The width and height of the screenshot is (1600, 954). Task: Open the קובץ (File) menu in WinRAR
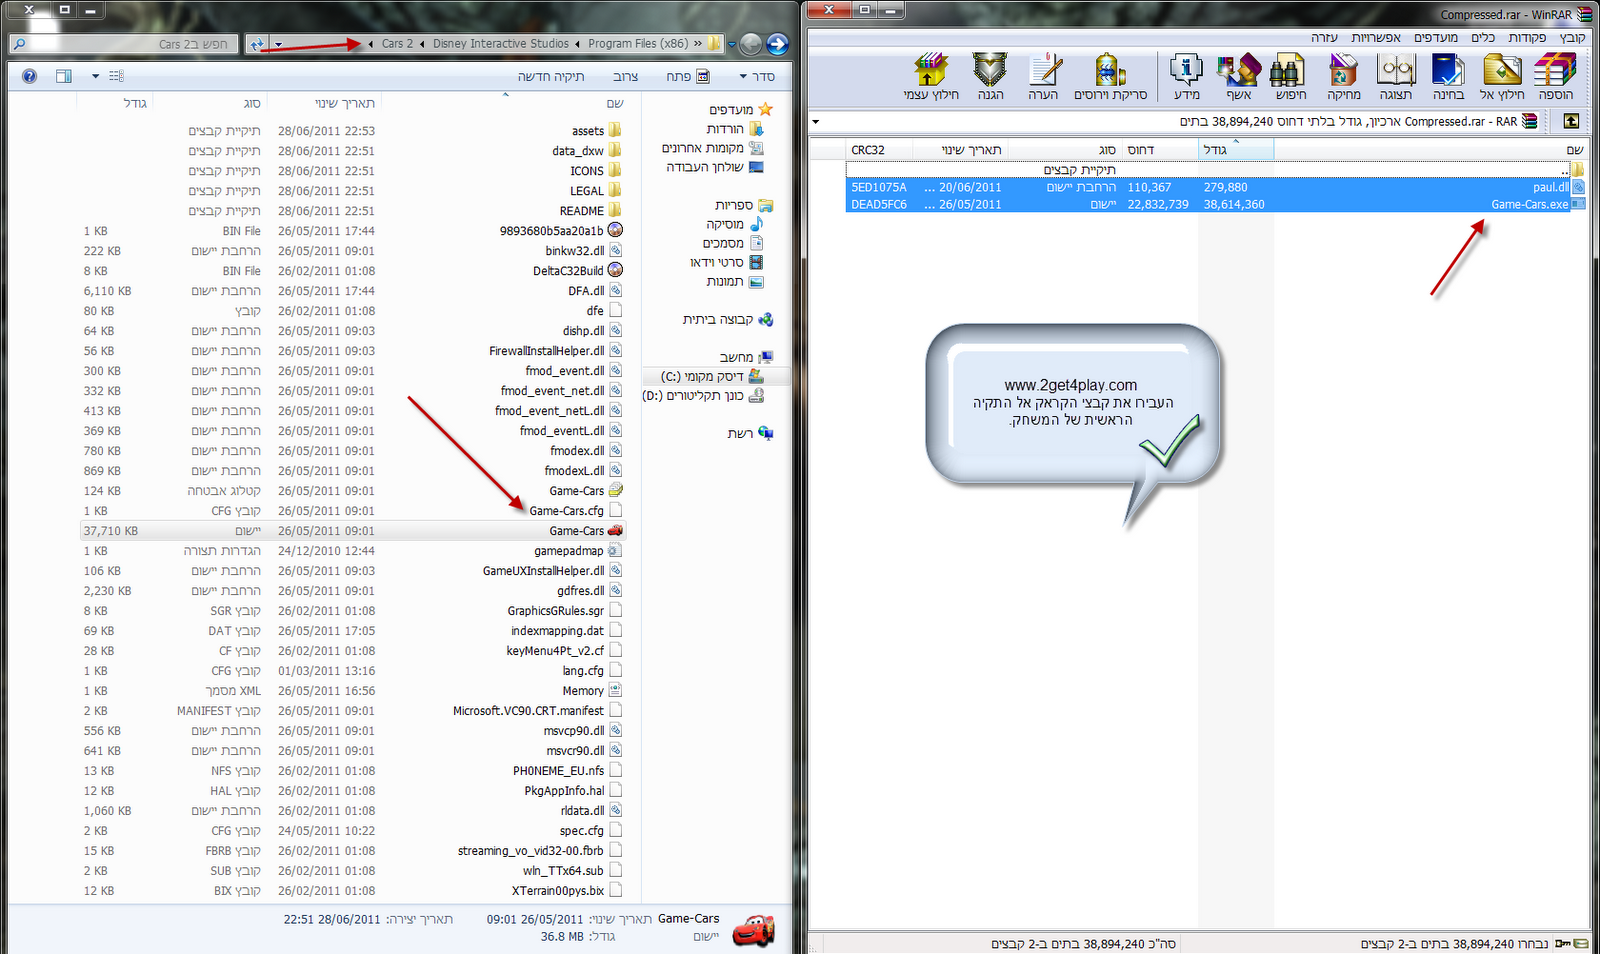point(1572,37)
